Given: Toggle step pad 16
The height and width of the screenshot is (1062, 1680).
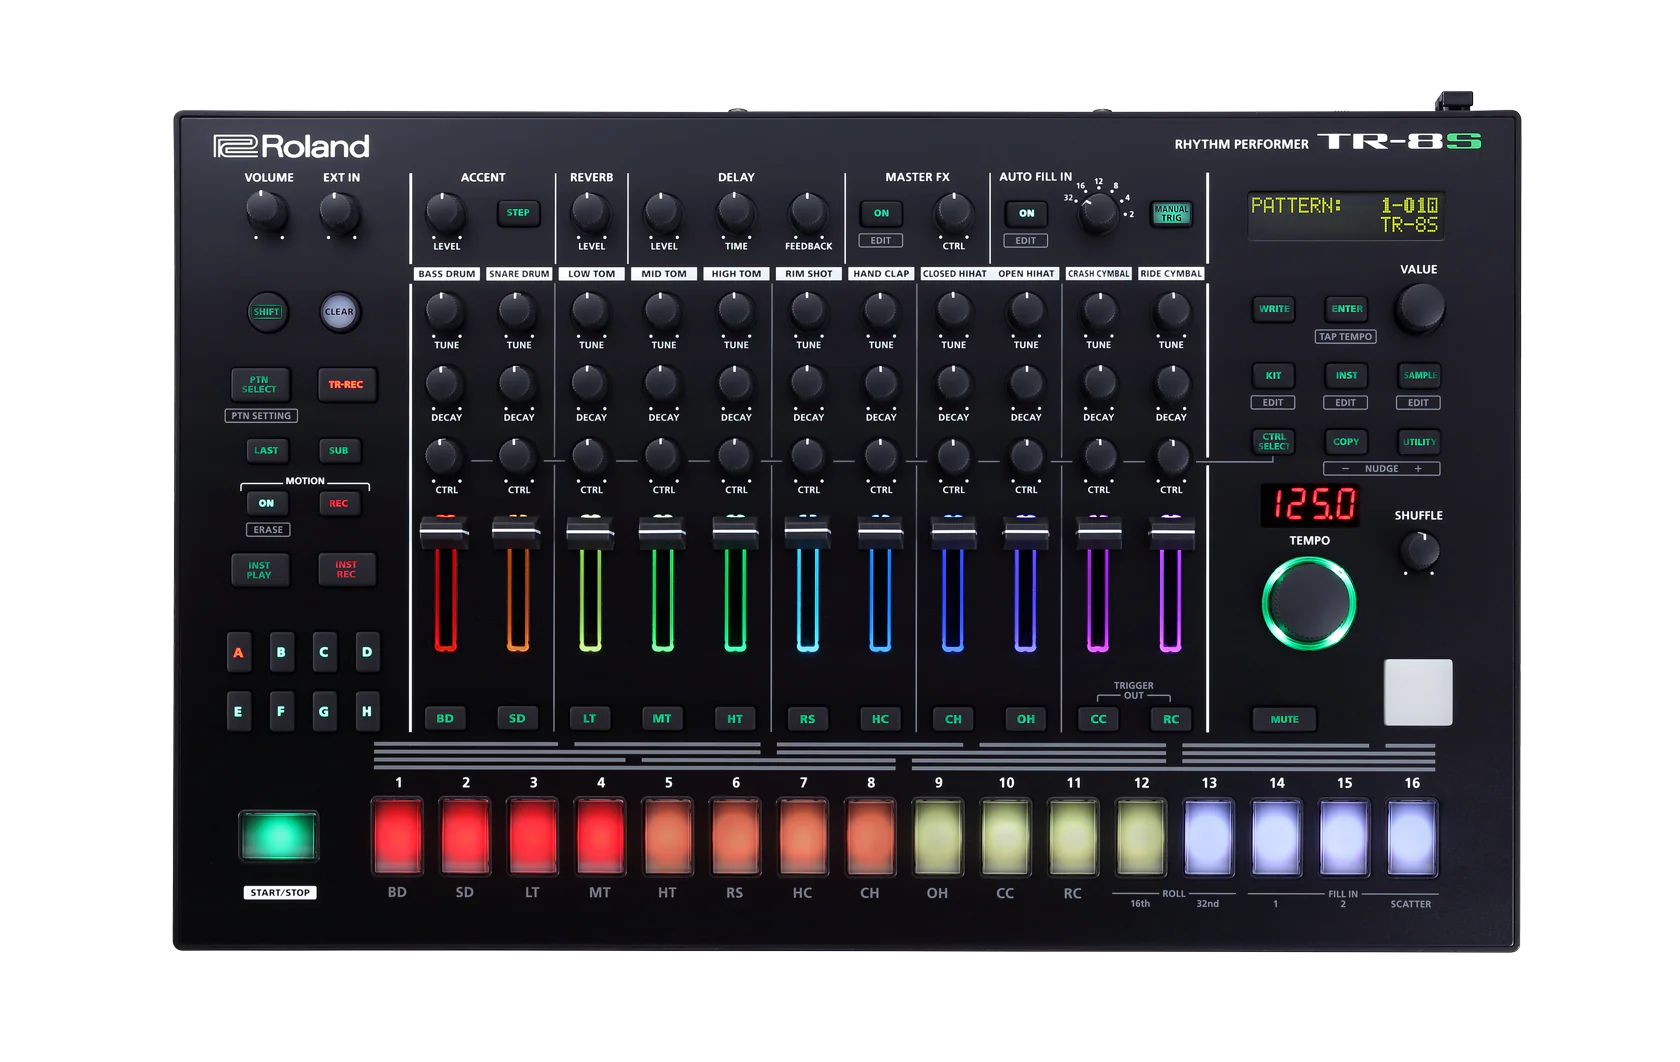Looking at the screenshot, I should coord(1412,836).
